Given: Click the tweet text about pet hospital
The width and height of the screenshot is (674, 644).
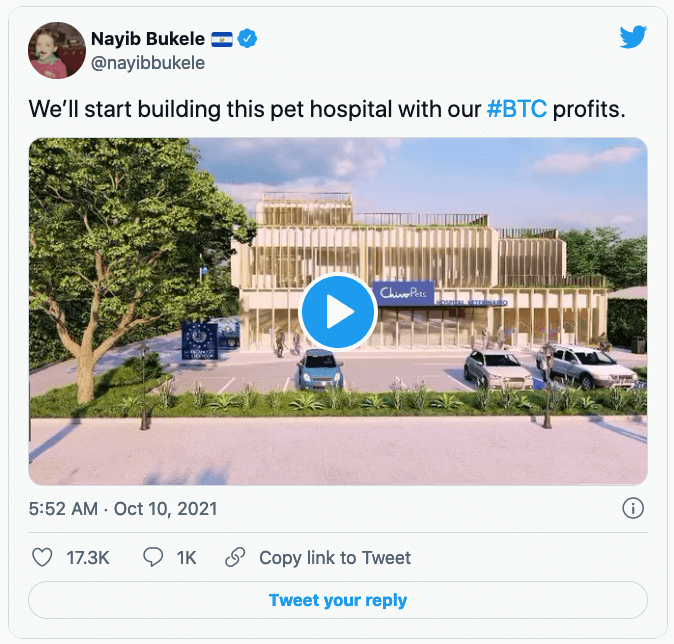Looking at the screenshot, I should (327, 109).
